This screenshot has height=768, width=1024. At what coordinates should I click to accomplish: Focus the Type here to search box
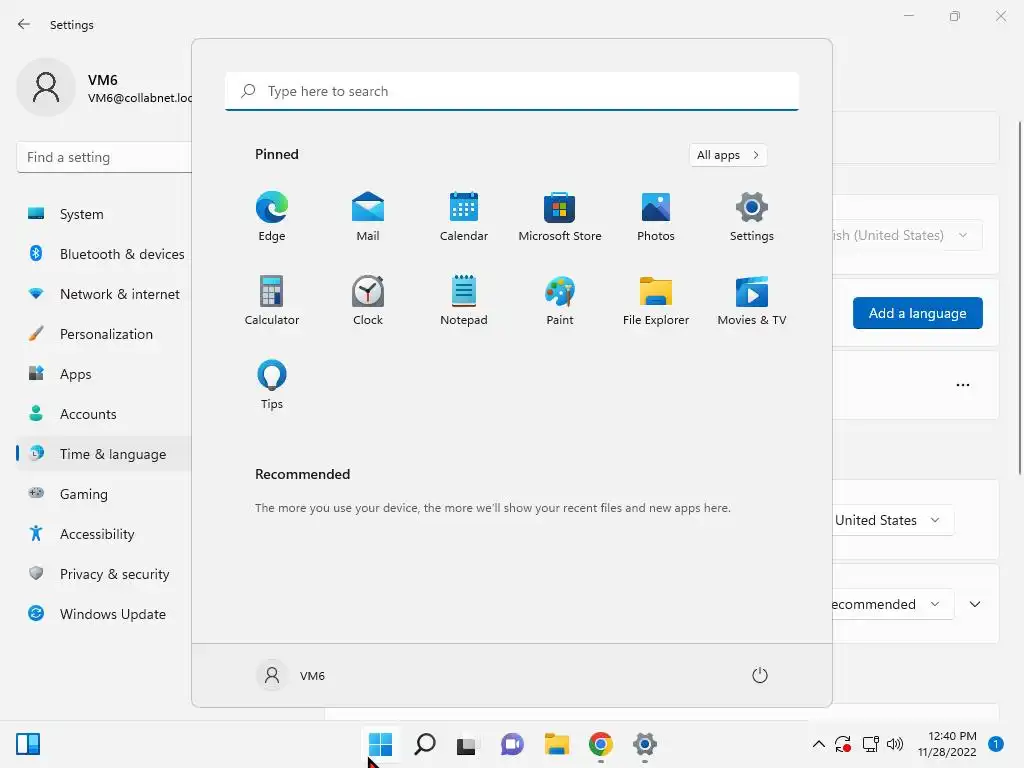click(x=512, y=91)
